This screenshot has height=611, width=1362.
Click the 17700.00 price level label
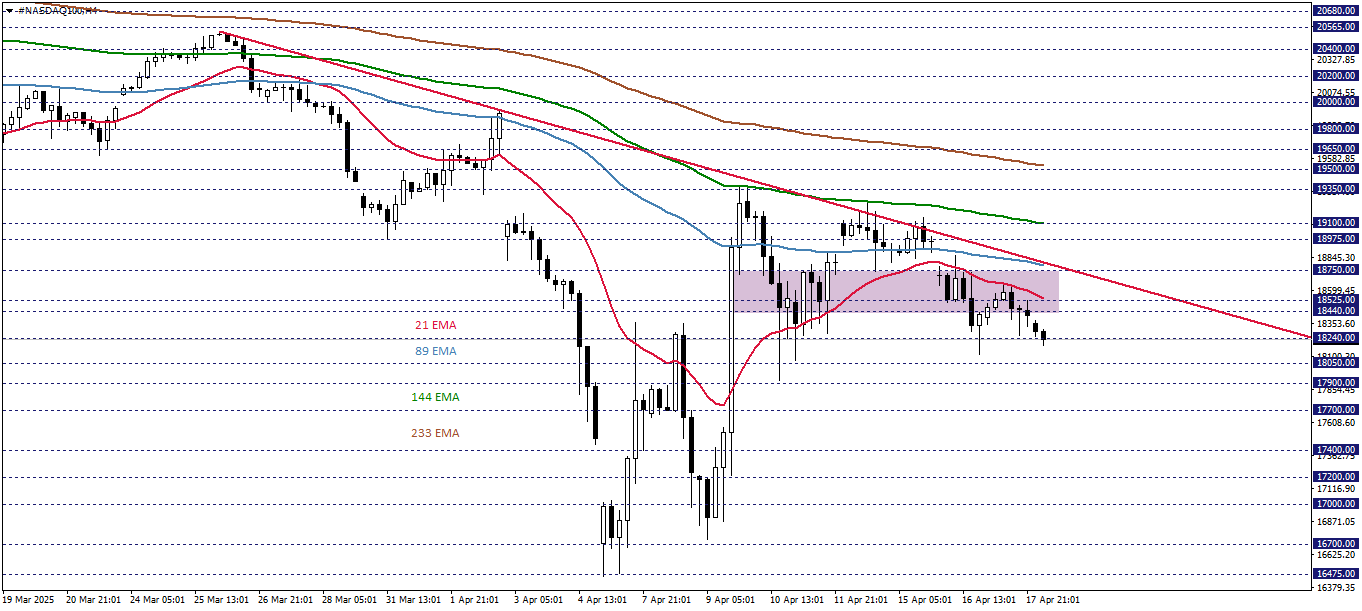[x=1336, y=410]
